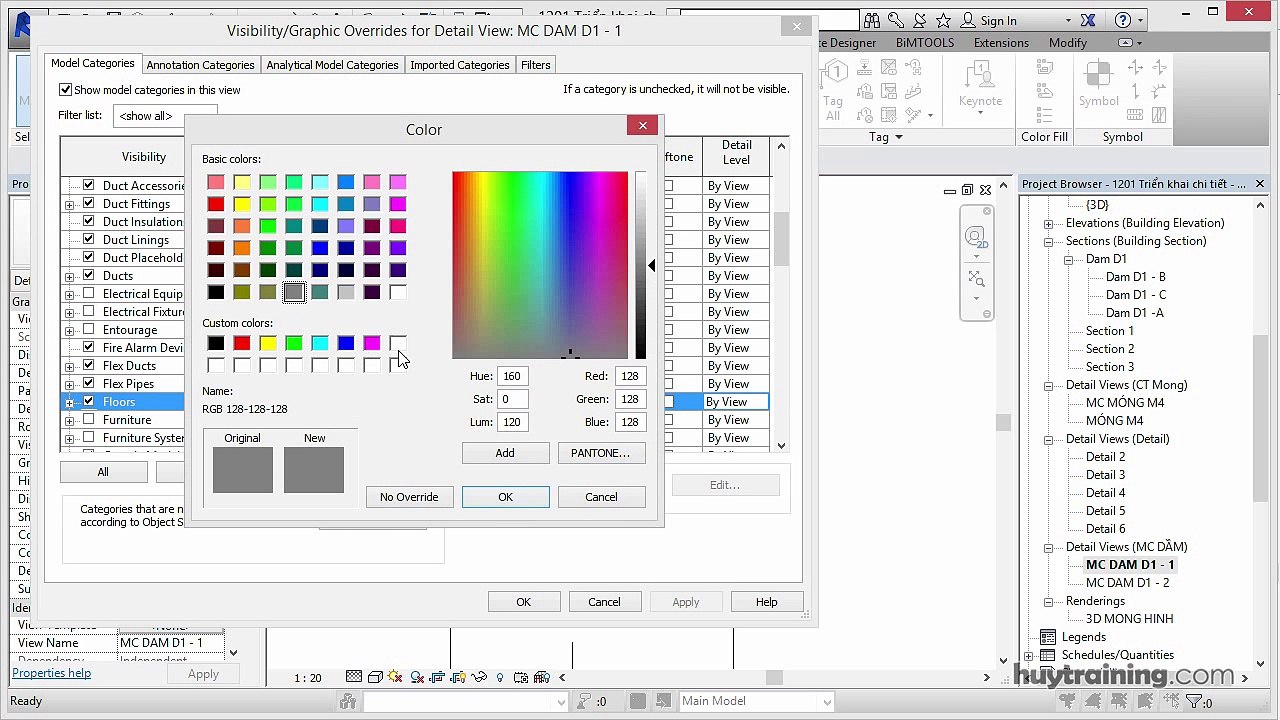Click the zoom magnifier in navigation bar
The width and height of the screenshot is (1280, 720).
(x=976, y=279)
